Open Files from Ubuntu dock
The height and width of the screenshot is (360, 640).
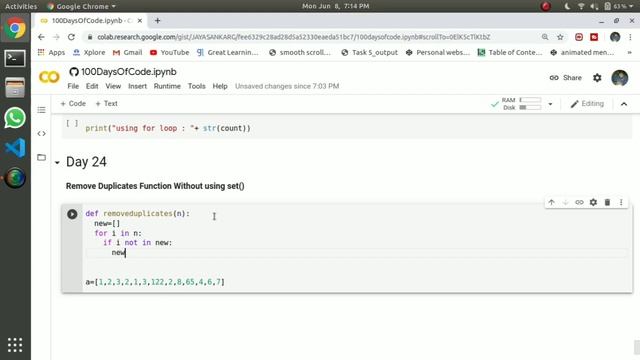click(x=15, y=88)
